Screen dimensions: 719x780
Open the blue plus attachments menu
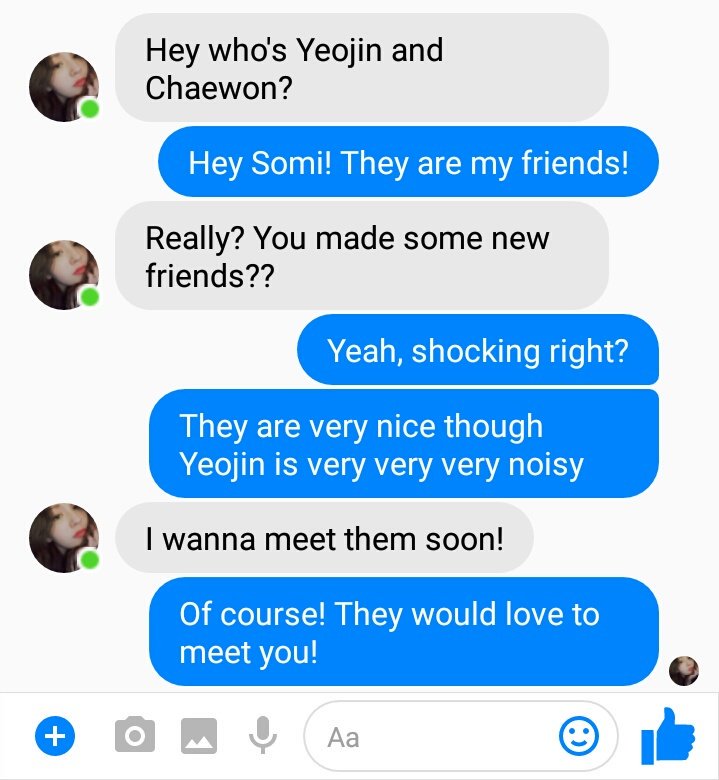55,736
